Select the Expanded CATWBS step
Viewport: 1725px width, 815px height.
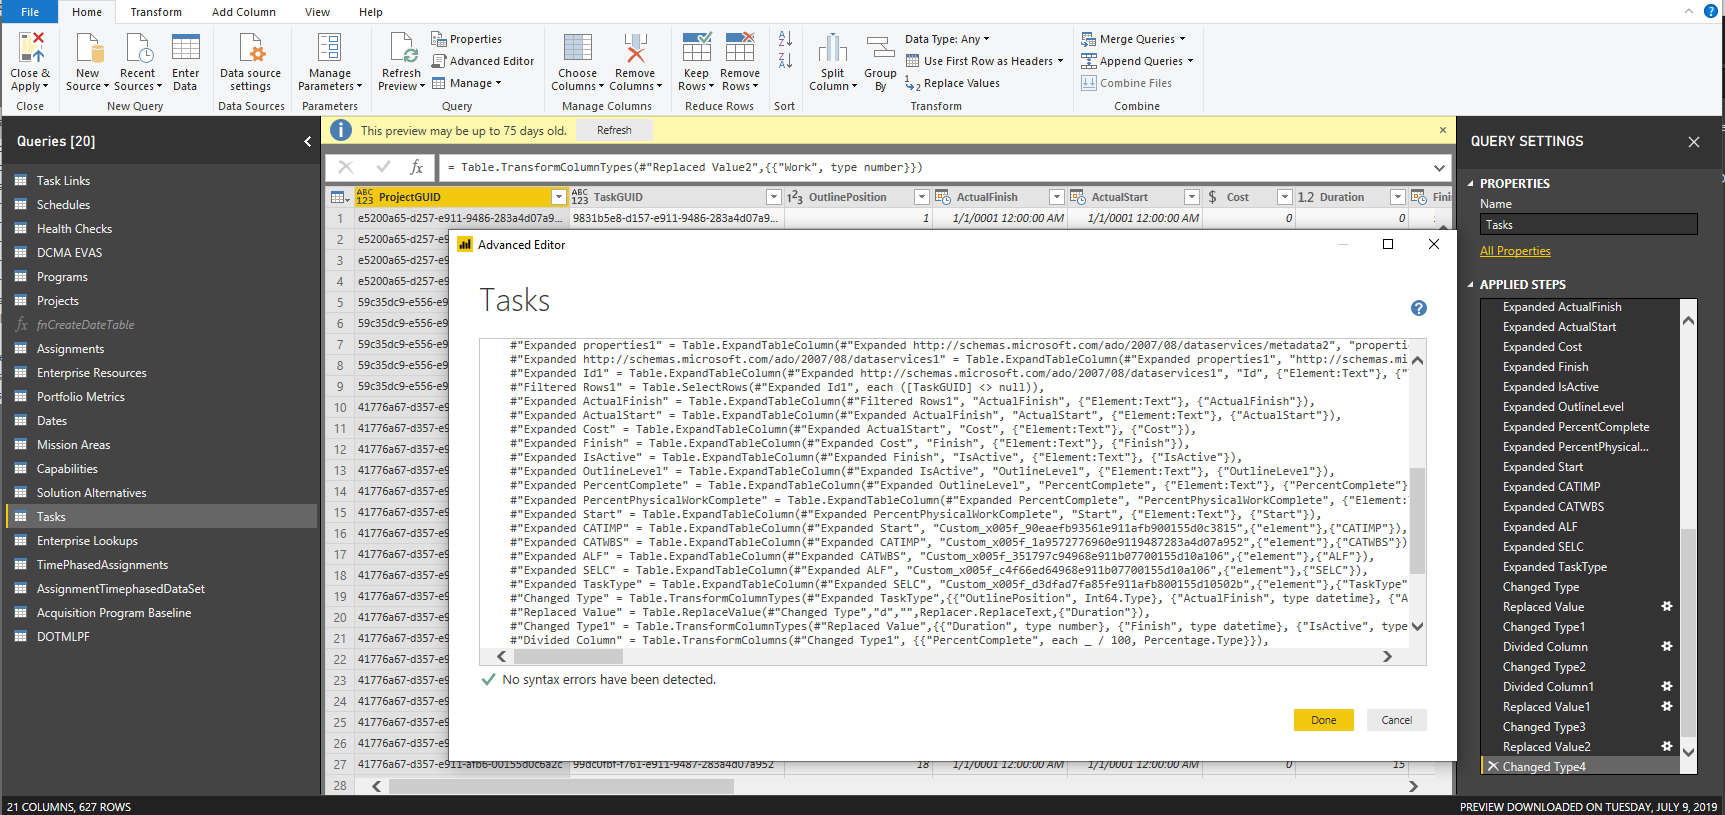click(x=1553, y=507)
